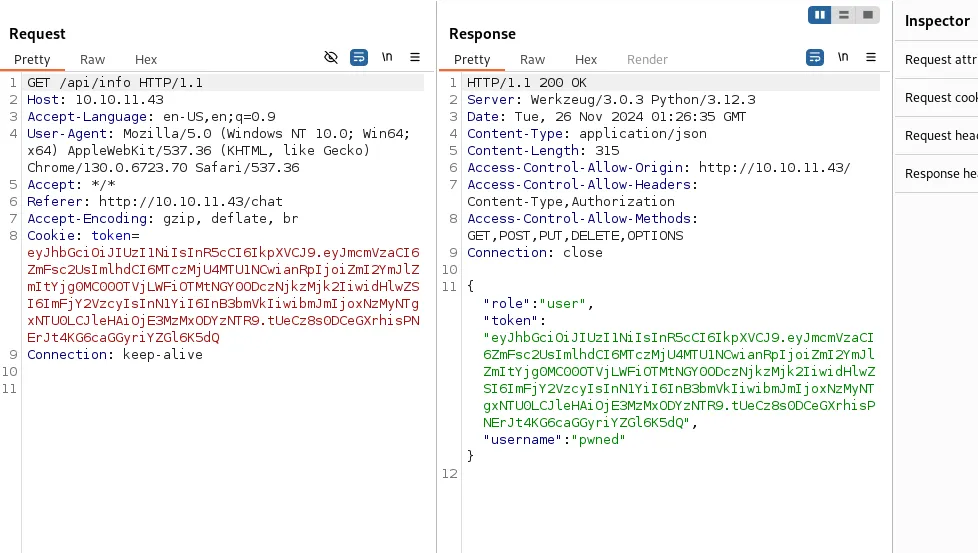Expand Response headers section in Inspector

click(x=941, y=174)
